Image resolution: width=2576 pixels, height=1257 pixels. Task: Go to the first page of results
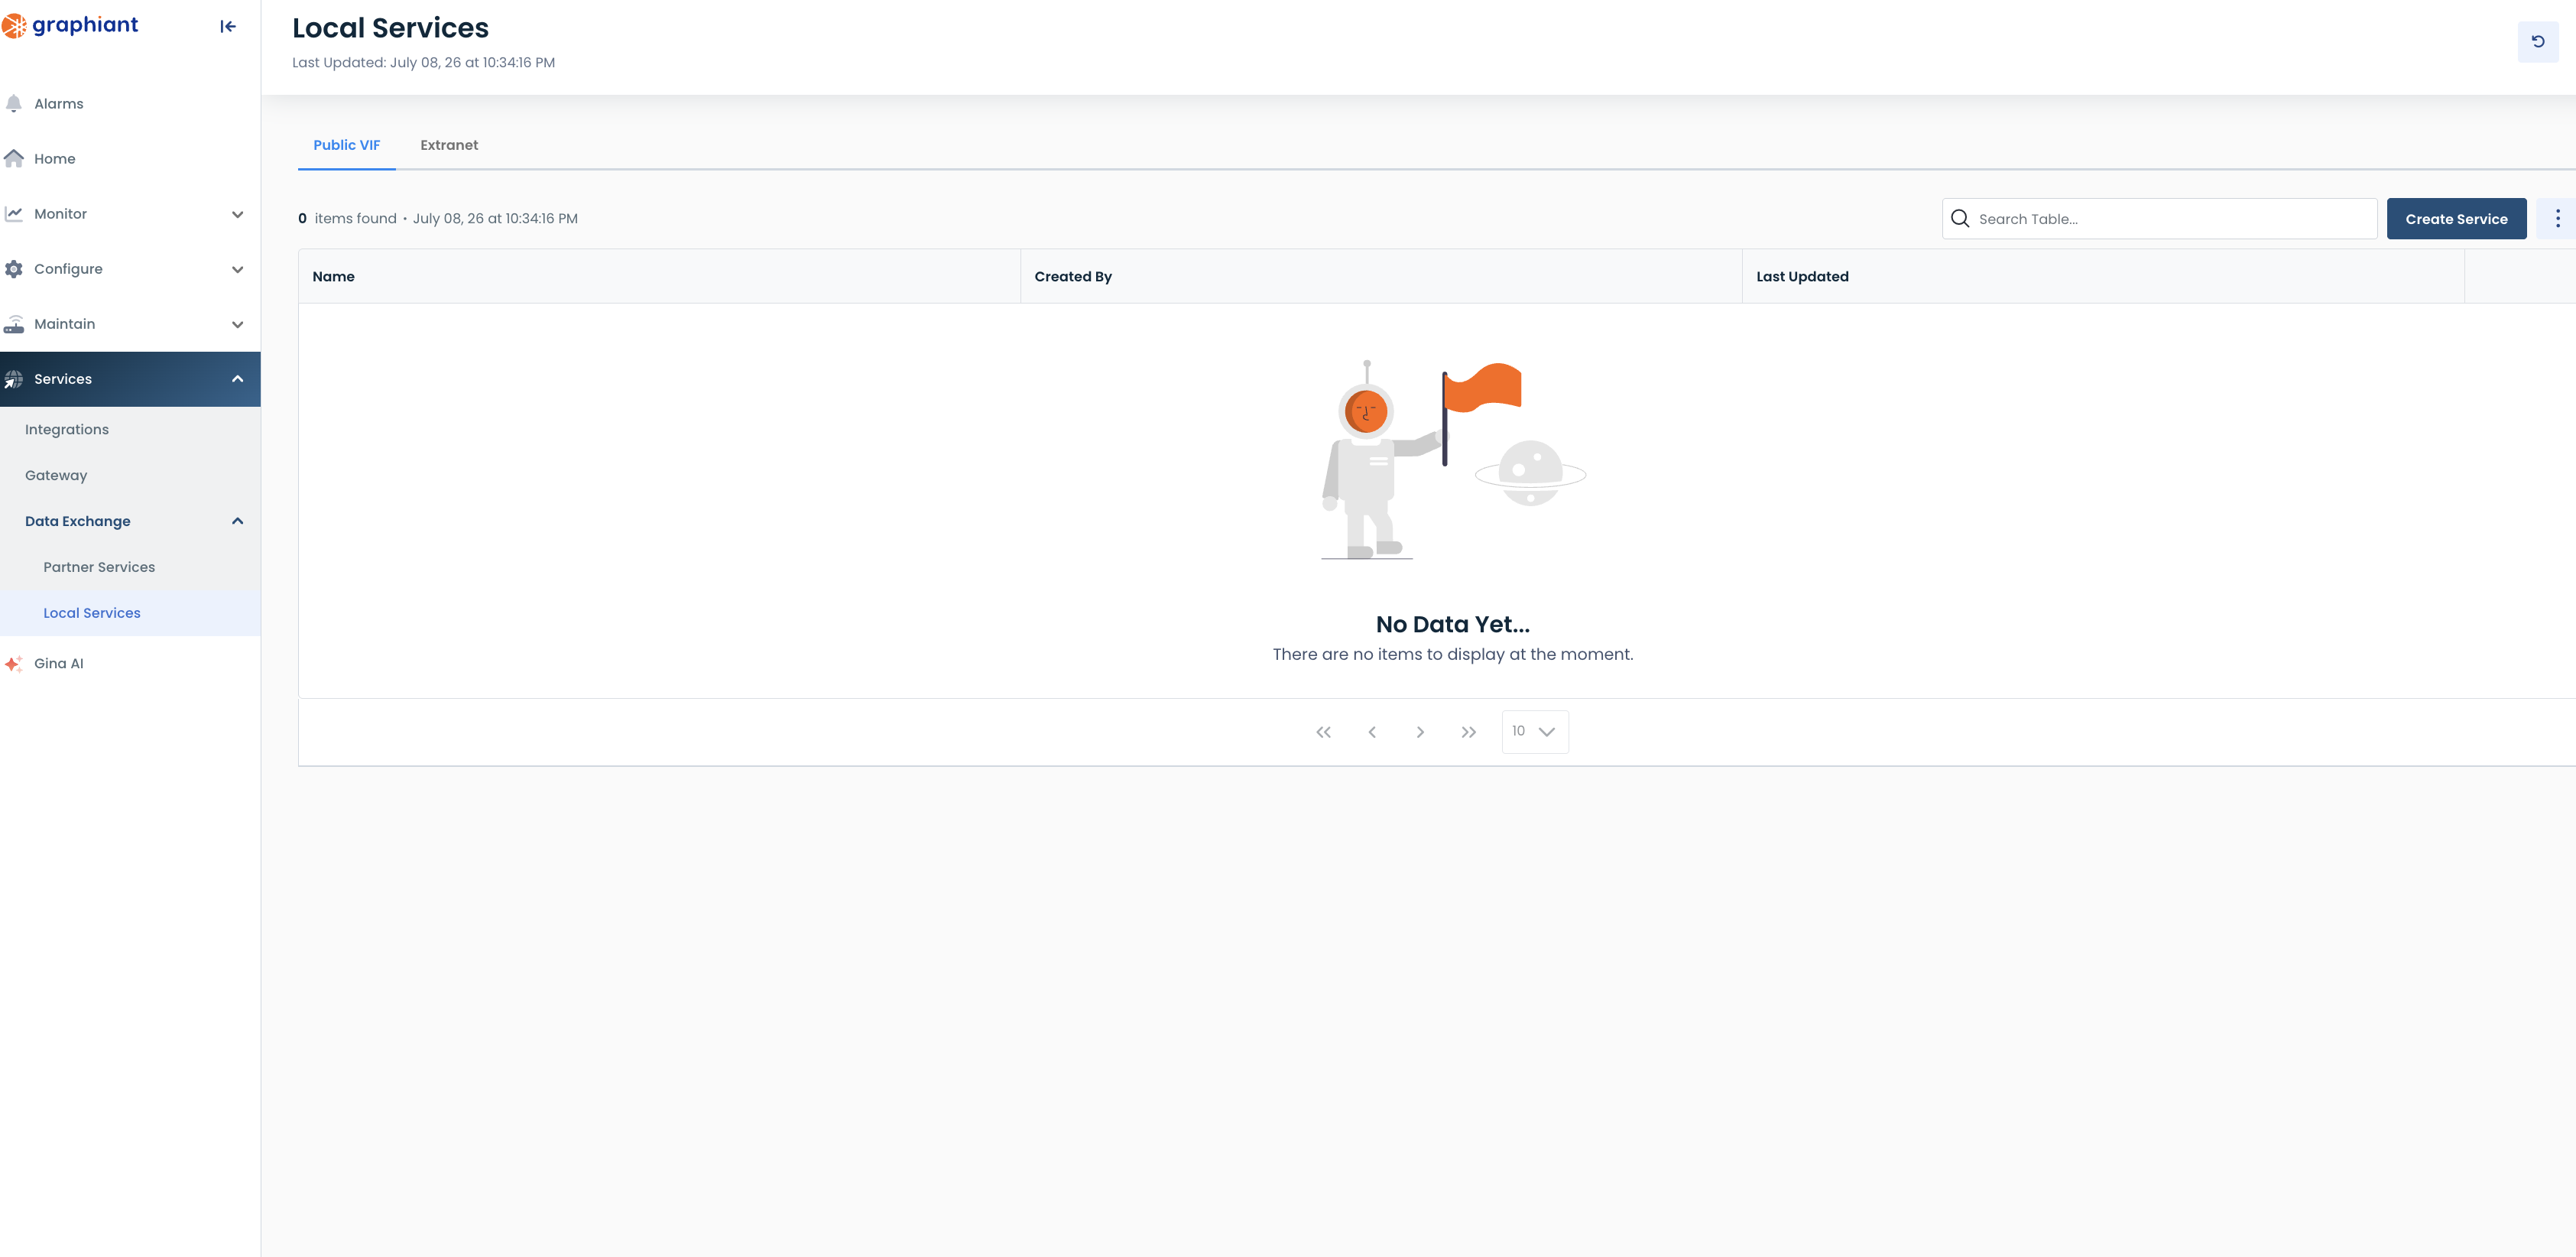click(1323, 733)
